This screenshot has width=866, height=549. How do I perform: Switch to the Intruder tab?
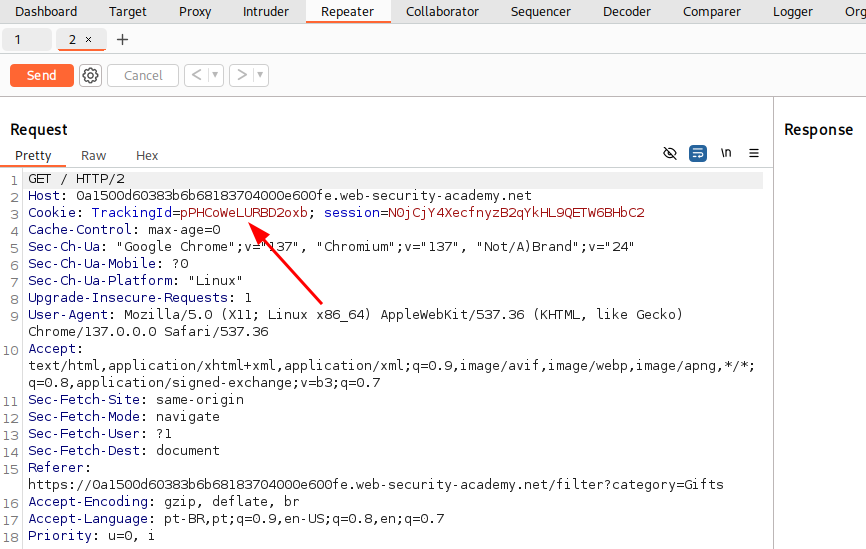(x=266, y=12)
